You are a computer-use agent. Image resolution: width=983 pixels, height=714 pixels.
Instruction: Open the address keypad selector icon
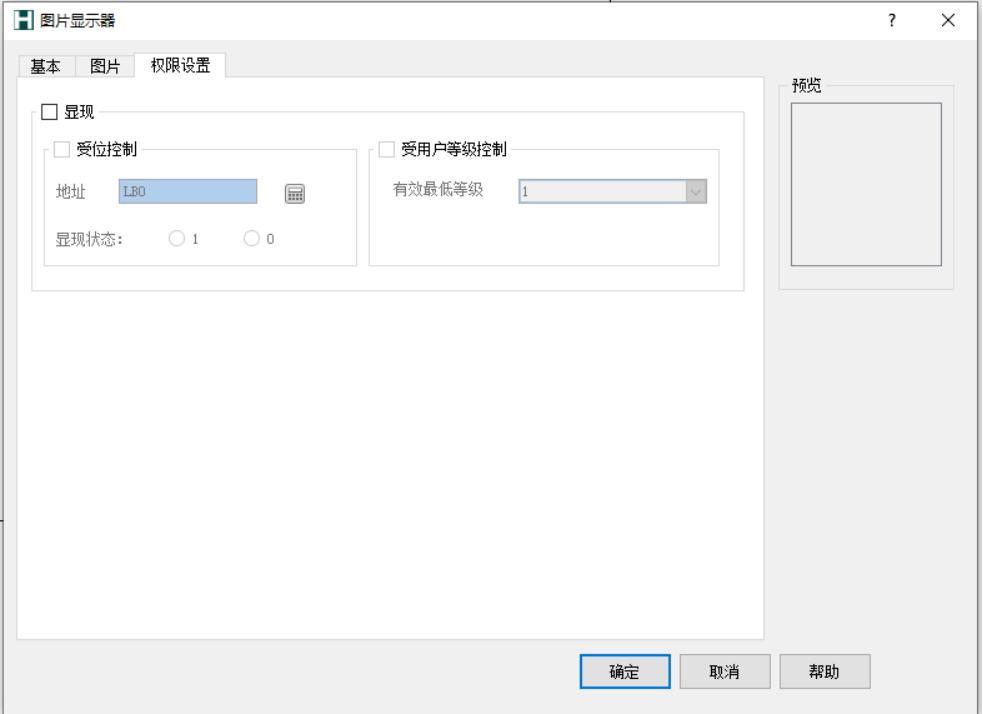[x=294, y=195]
